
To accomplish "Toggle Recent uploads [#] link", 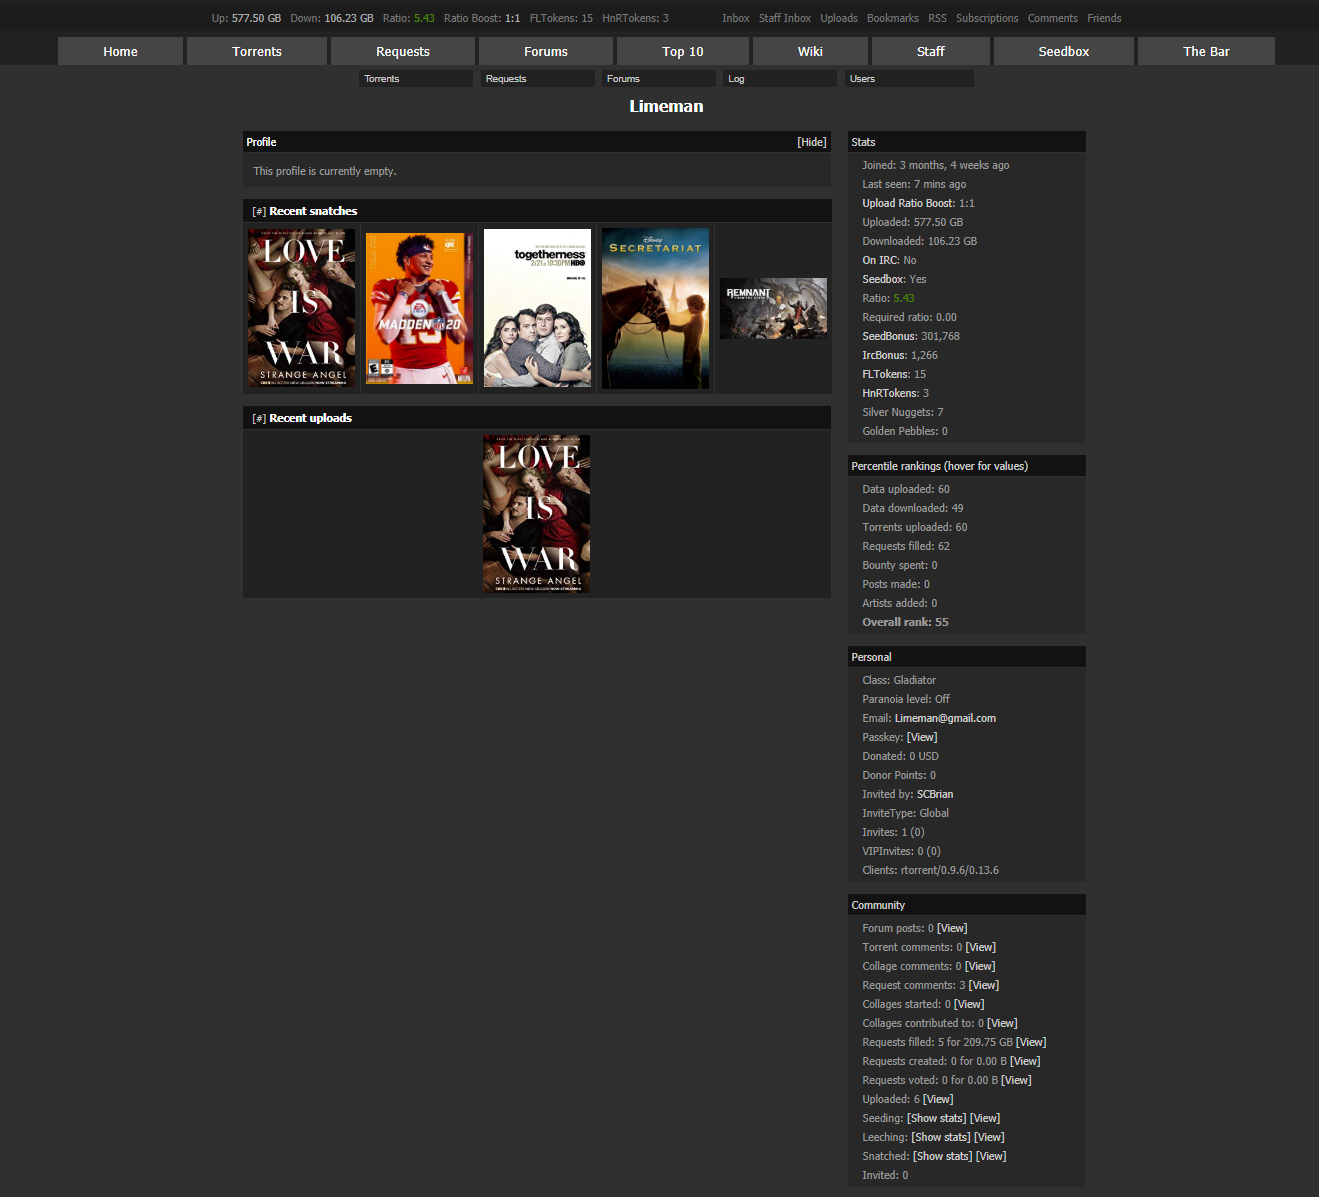I will pyautogui.click(x=259, y=418).
